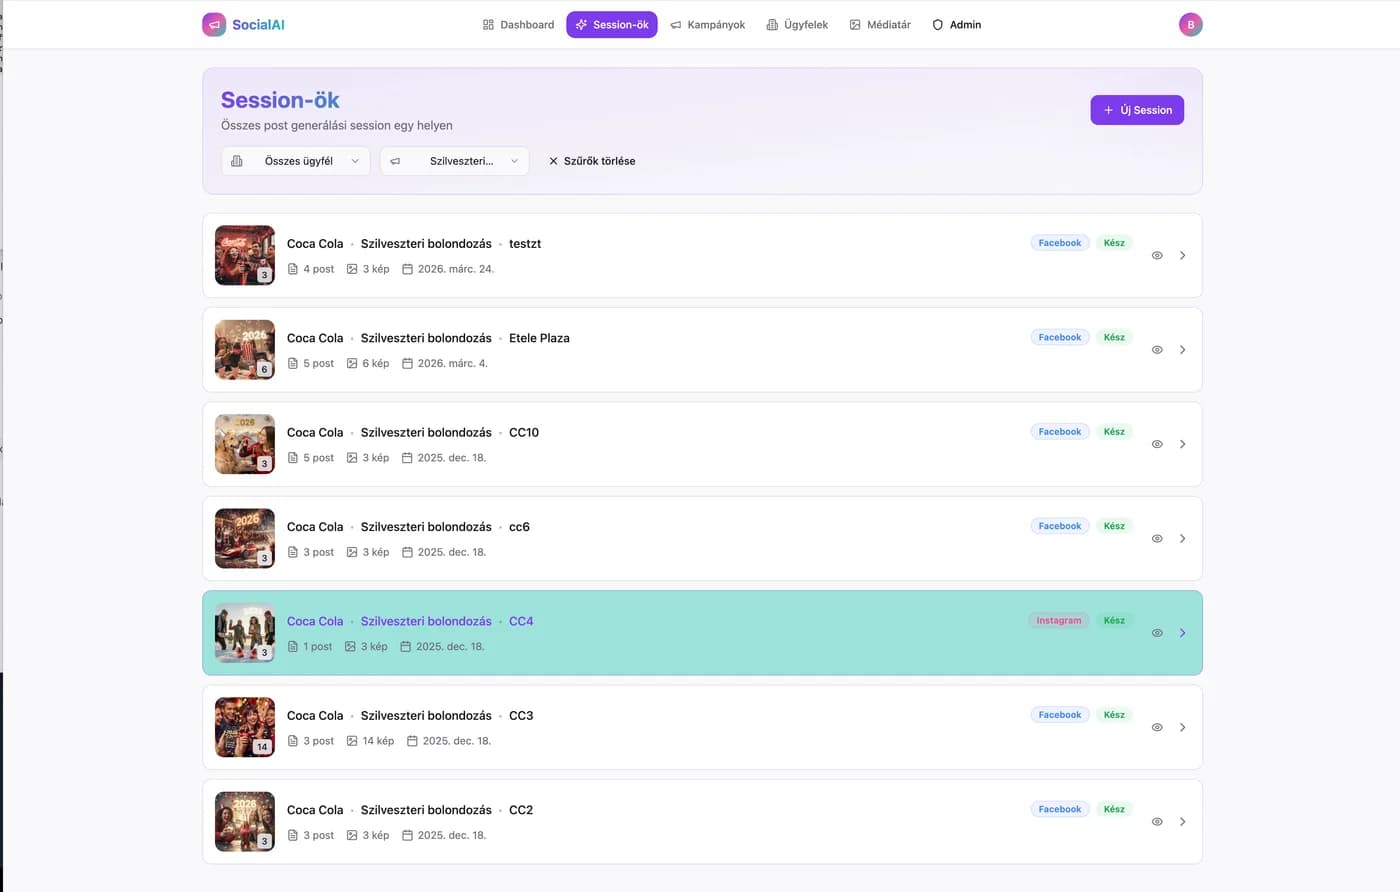Toggle the eye icon on Etele Plaza row
Image resolution: width=1400 pixels, height=892 pixels.
1157,350
